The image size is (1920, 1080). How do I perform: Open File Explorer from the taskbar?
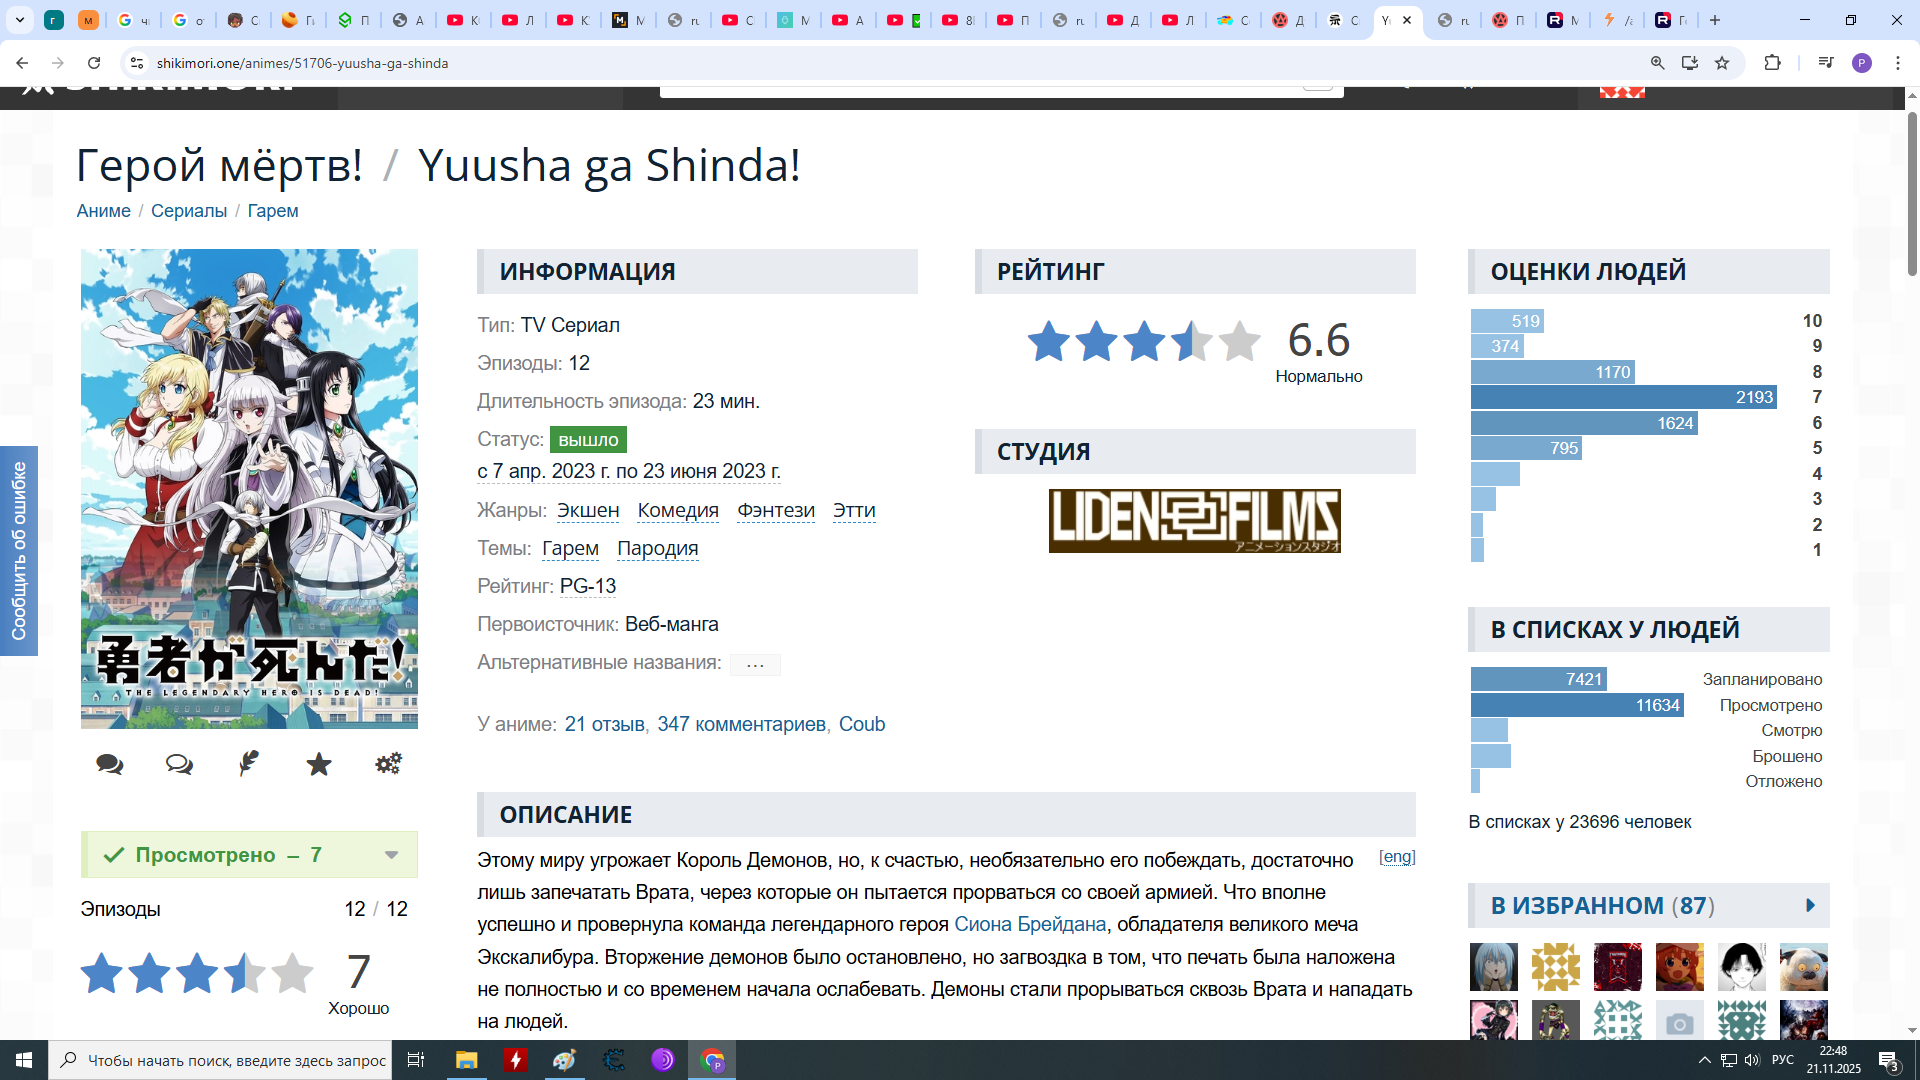point(466,1060)
